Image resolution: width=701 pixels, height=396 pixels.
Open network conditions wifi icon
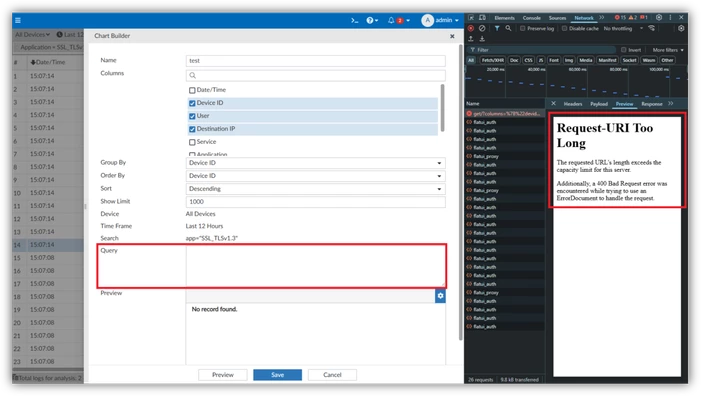tap(652, 28)
